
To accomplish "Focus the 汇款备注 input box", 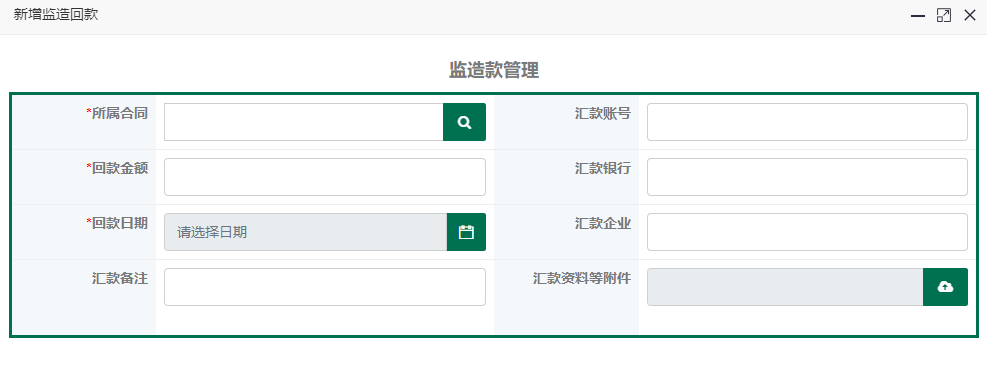I will point(325,287).
